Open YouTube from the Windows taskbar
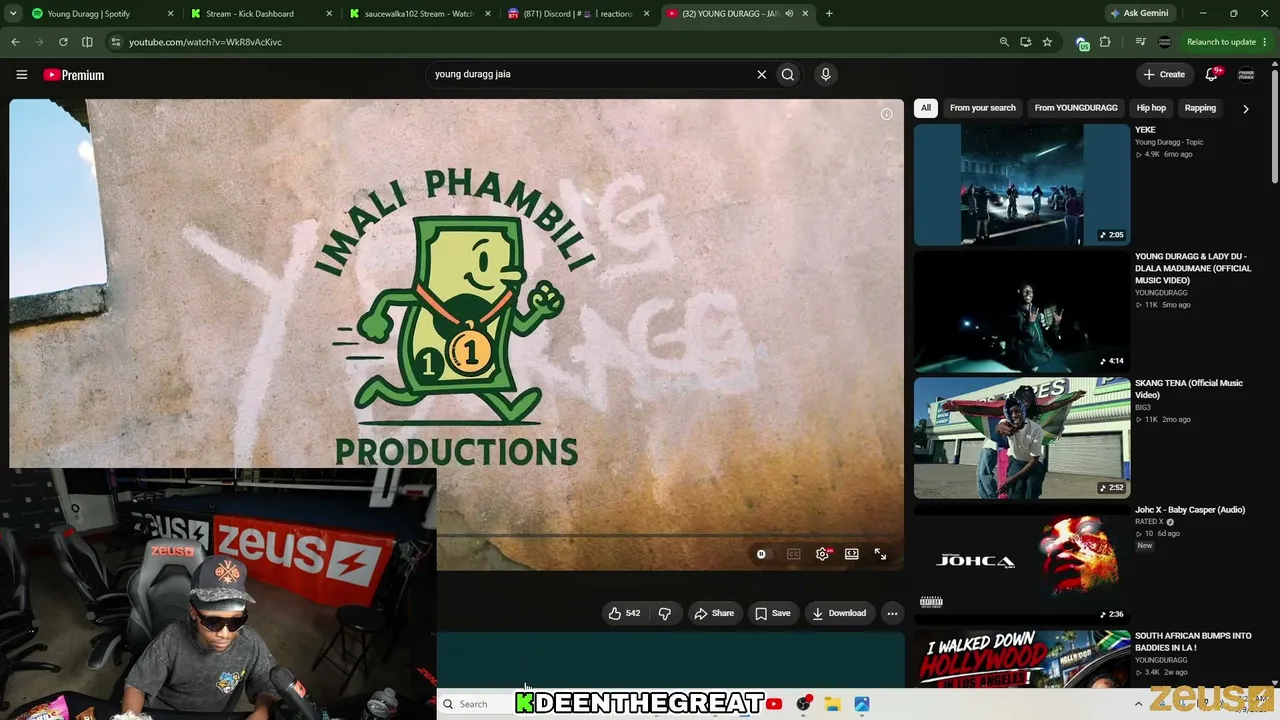 point(774,704)
